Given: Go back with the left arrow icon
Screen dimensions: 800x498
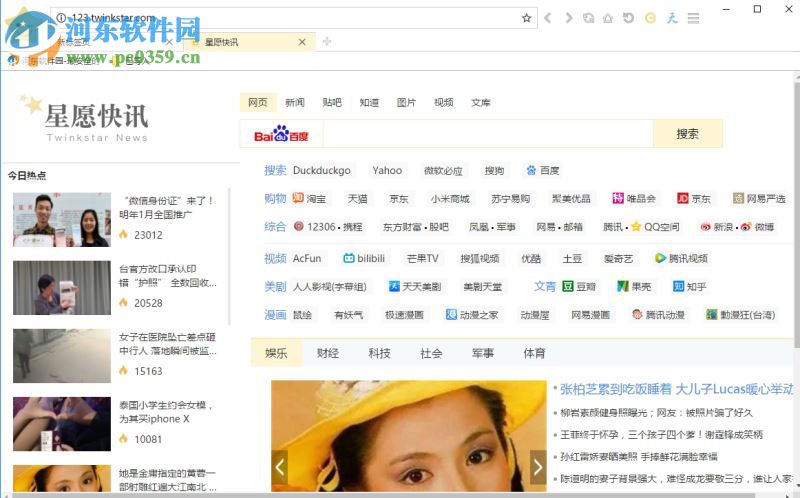Looking at the screenshot, I should 548,18.
